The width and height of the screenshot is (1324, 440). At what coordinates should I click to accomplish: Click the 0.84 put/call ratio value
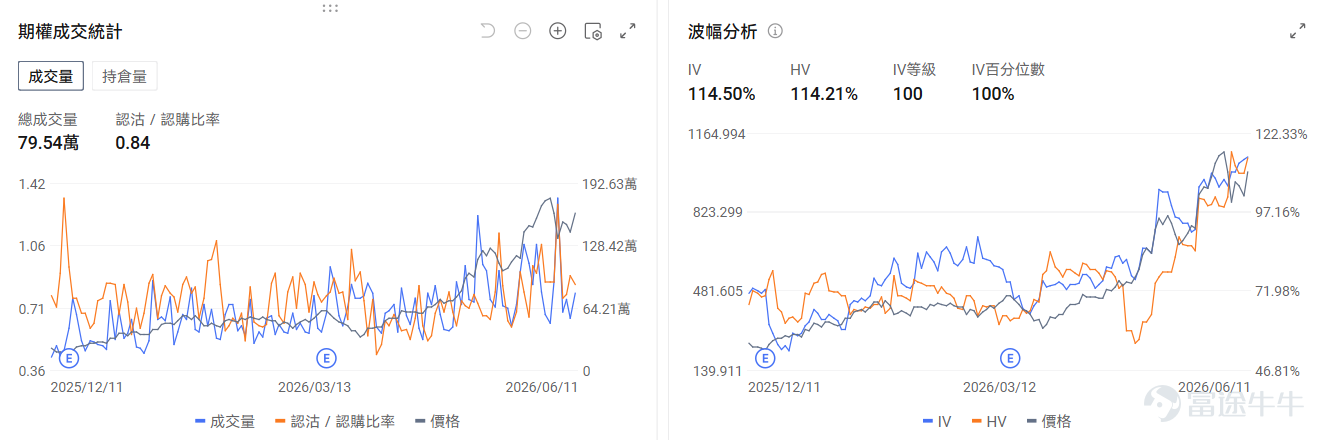[132, 142]
